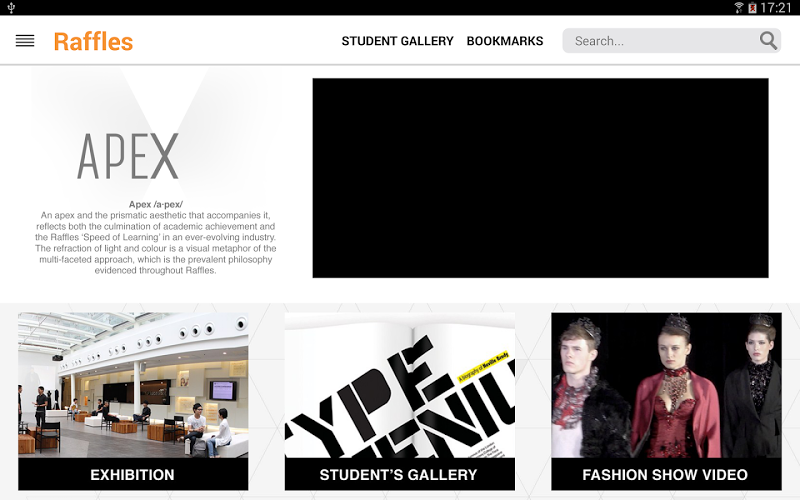Select the exhibition hall photo thumbnail

(x=133, y=385)
